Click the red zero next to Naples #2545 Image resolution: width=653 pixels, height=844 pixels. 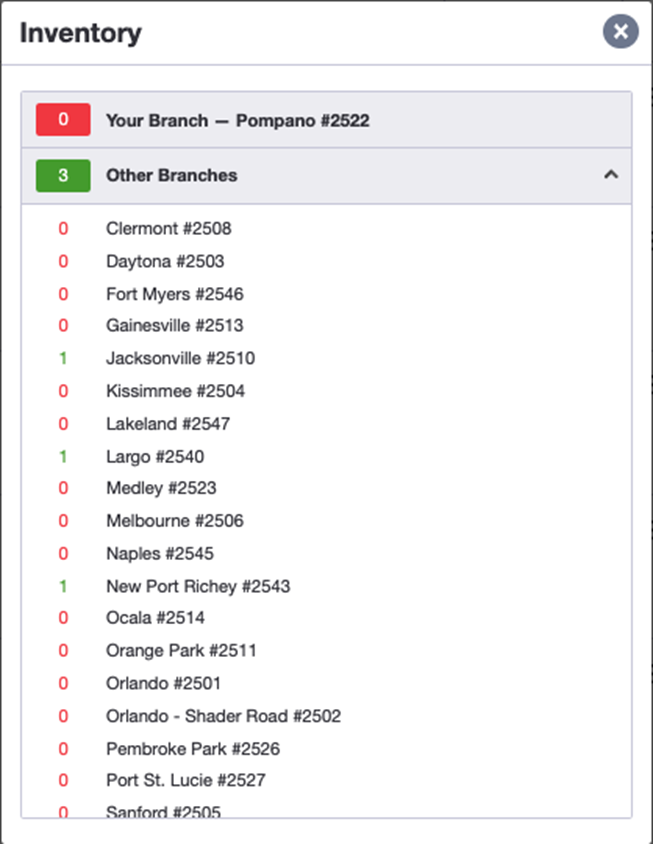click(62, 553)
